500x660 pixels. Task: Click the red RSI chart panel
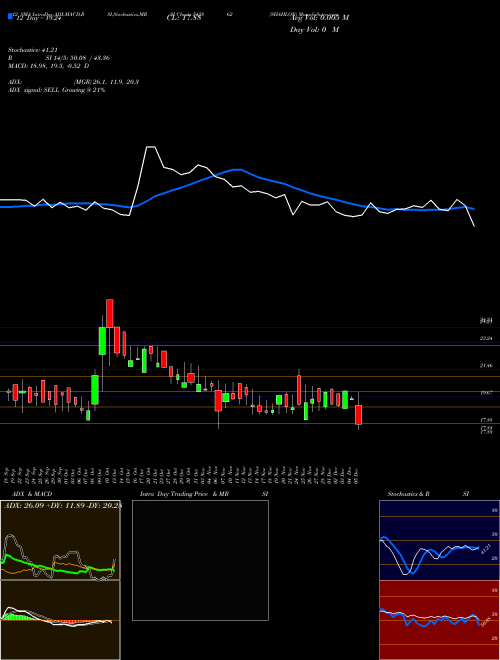coord(439,620)
